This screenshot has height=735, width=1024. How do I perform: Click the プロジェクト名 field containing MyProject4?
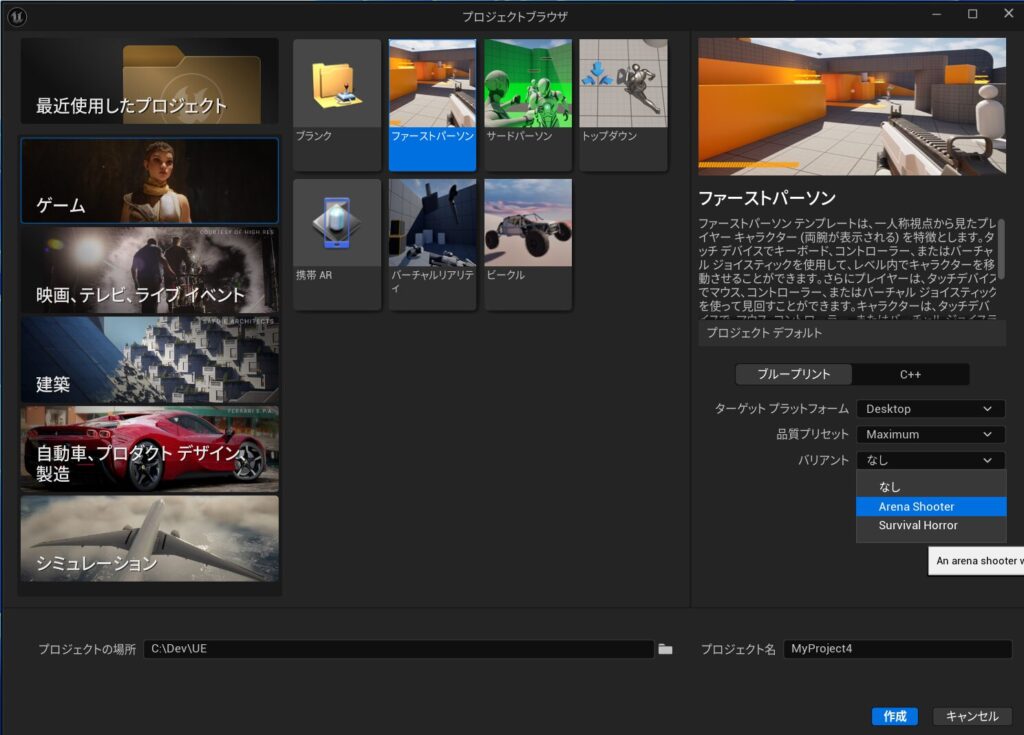pos(896,649)
